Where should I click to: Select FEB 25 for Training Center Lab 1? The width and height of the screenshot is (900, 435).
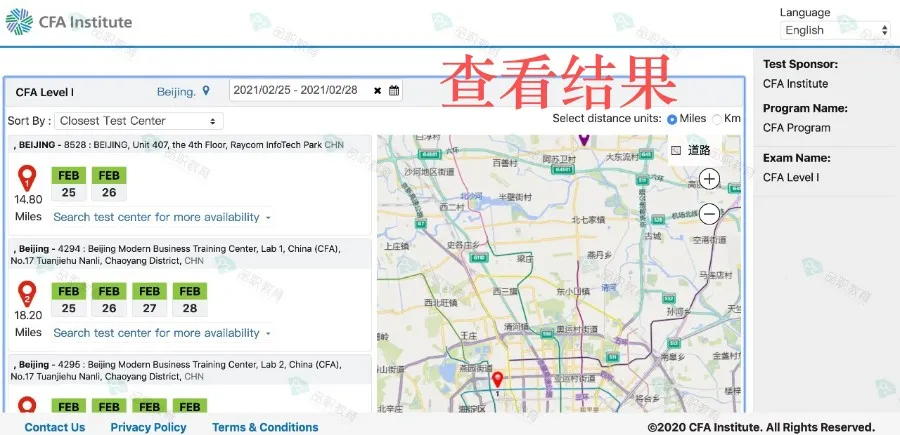(69, 300)
